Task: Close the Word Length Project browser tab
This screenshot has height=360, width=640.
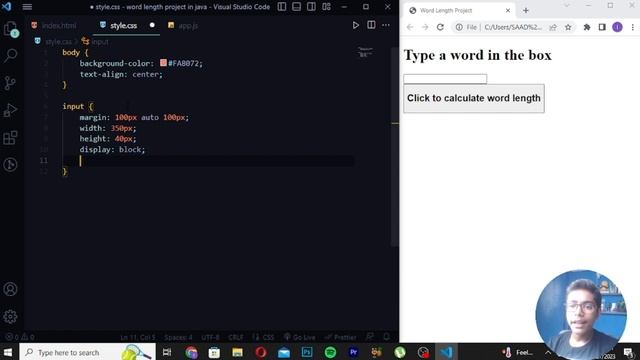Action: tap(508, 11)
